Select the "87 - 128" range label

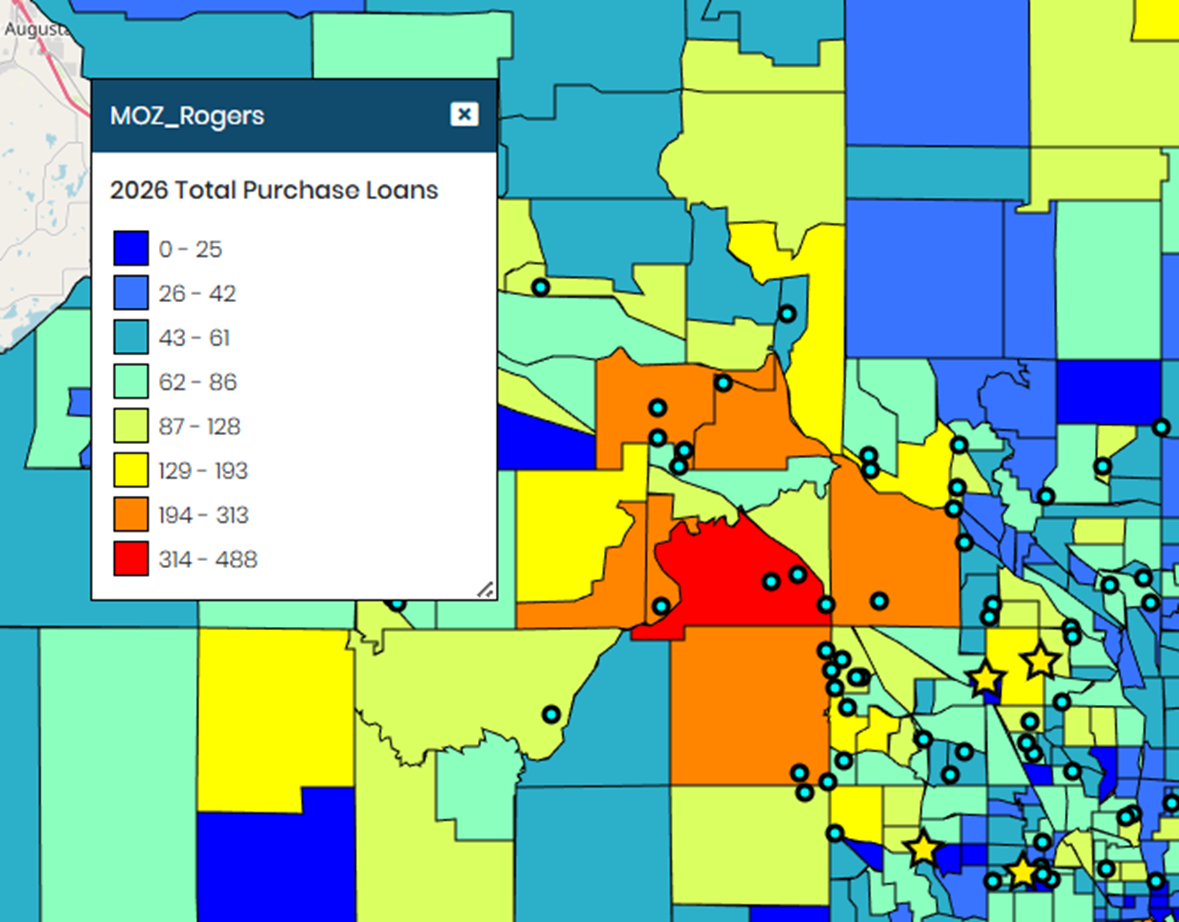tap(199, 426)
